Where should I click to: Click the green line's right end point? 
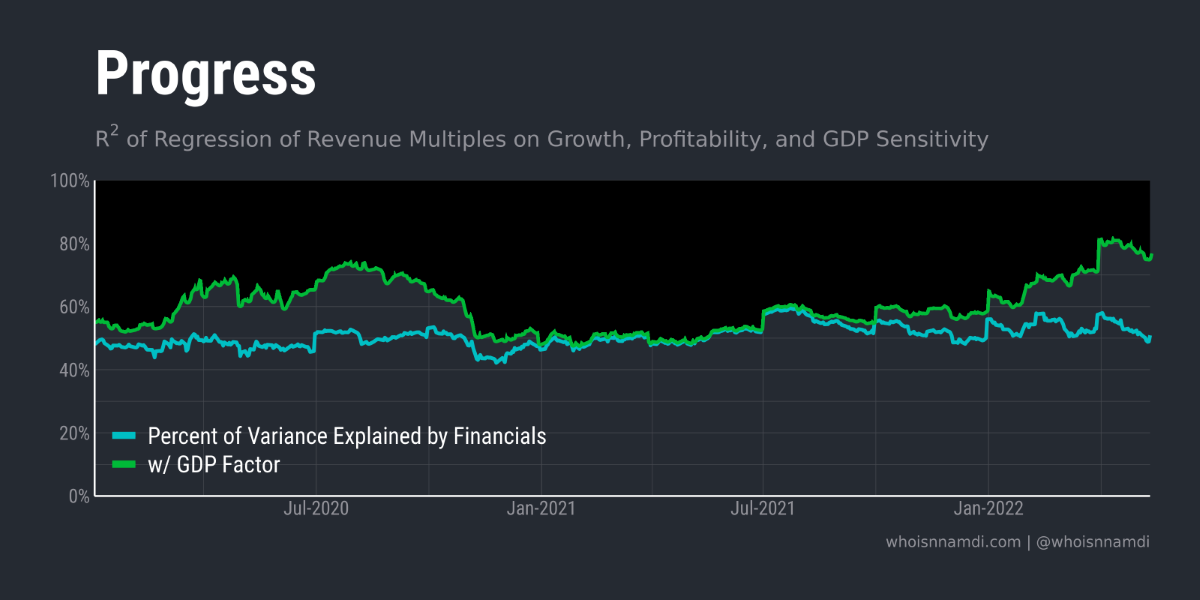[1150, 256]
